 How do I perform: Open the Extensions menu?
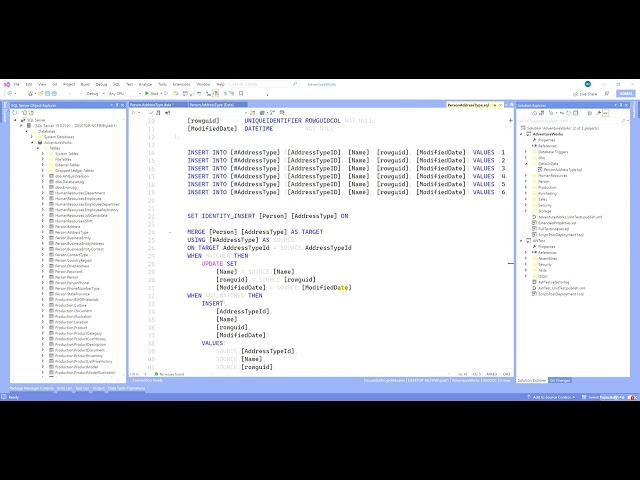(181, 84)
